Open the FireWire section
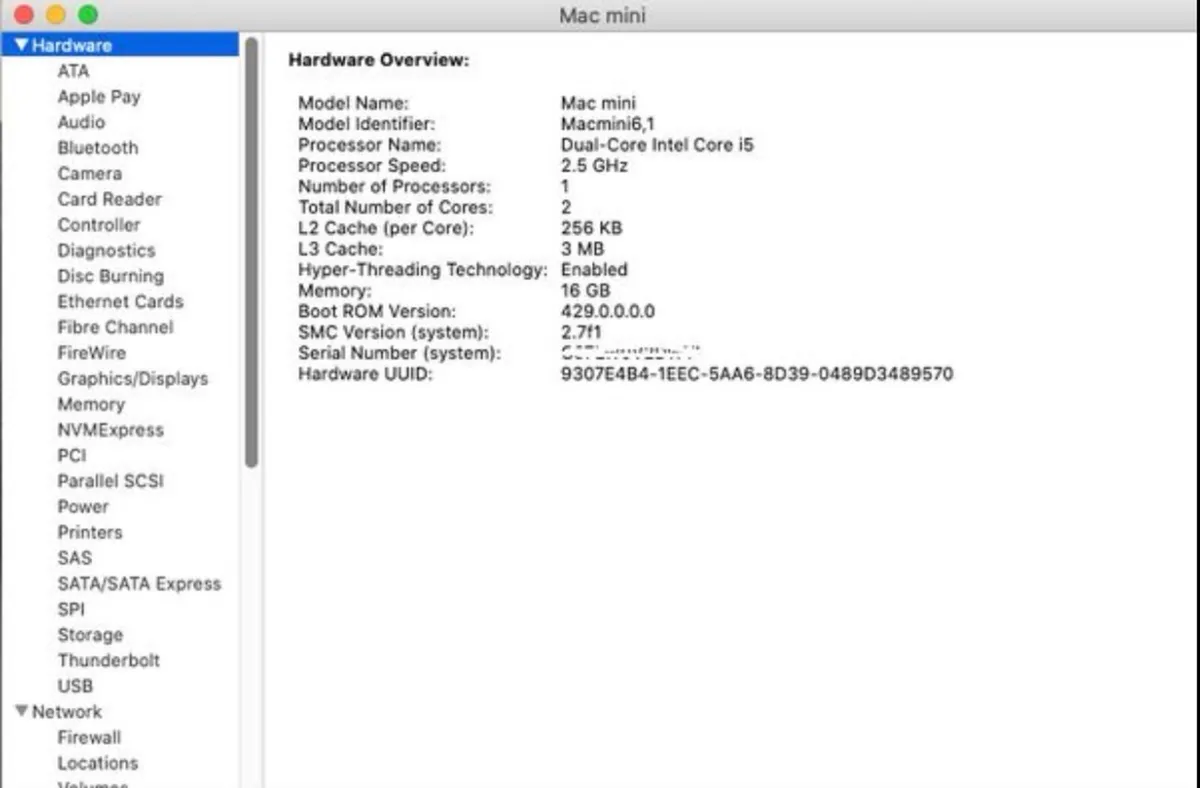Viewport: 1200px width, 788px height. coord(91,353)
